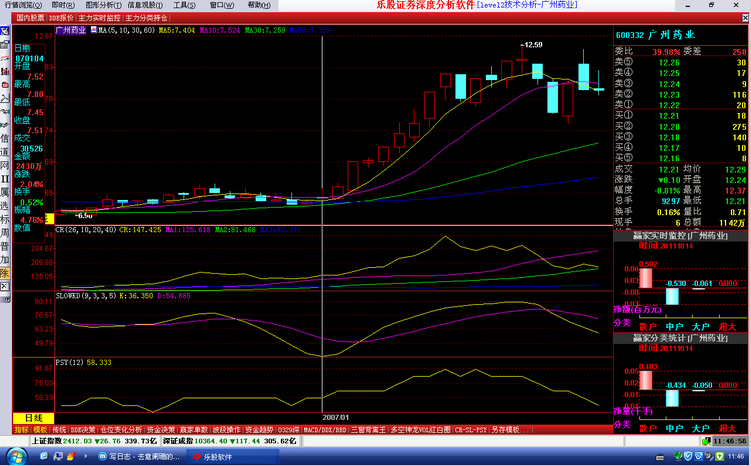751x466 pixels.
Task: Select the 传统 template tab
Action: click(59, 430)
